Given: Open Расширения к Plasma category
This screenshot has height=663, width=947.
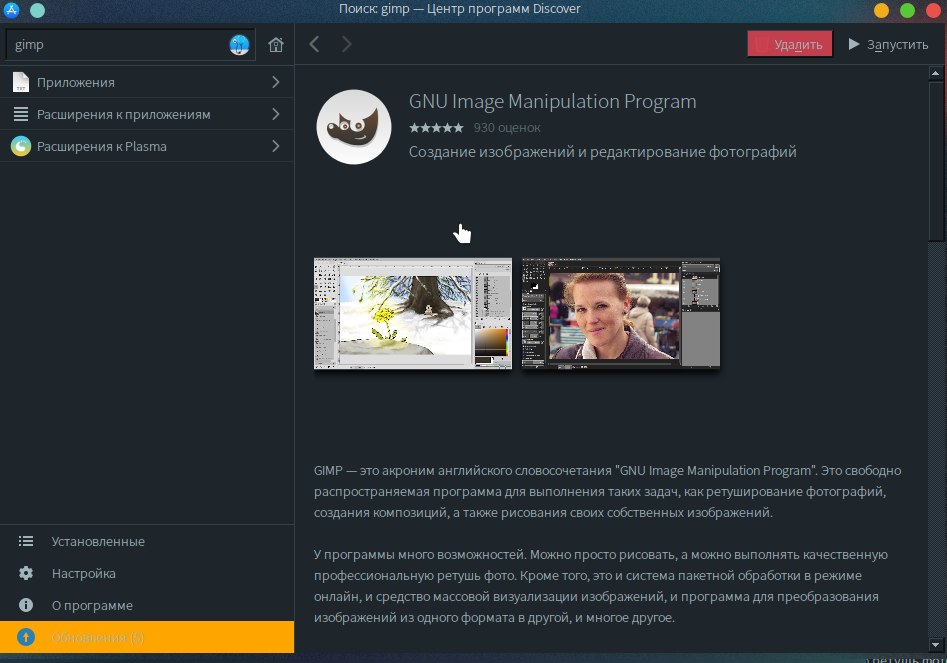Looking at the screenshot, I should (x=147, y=146).
